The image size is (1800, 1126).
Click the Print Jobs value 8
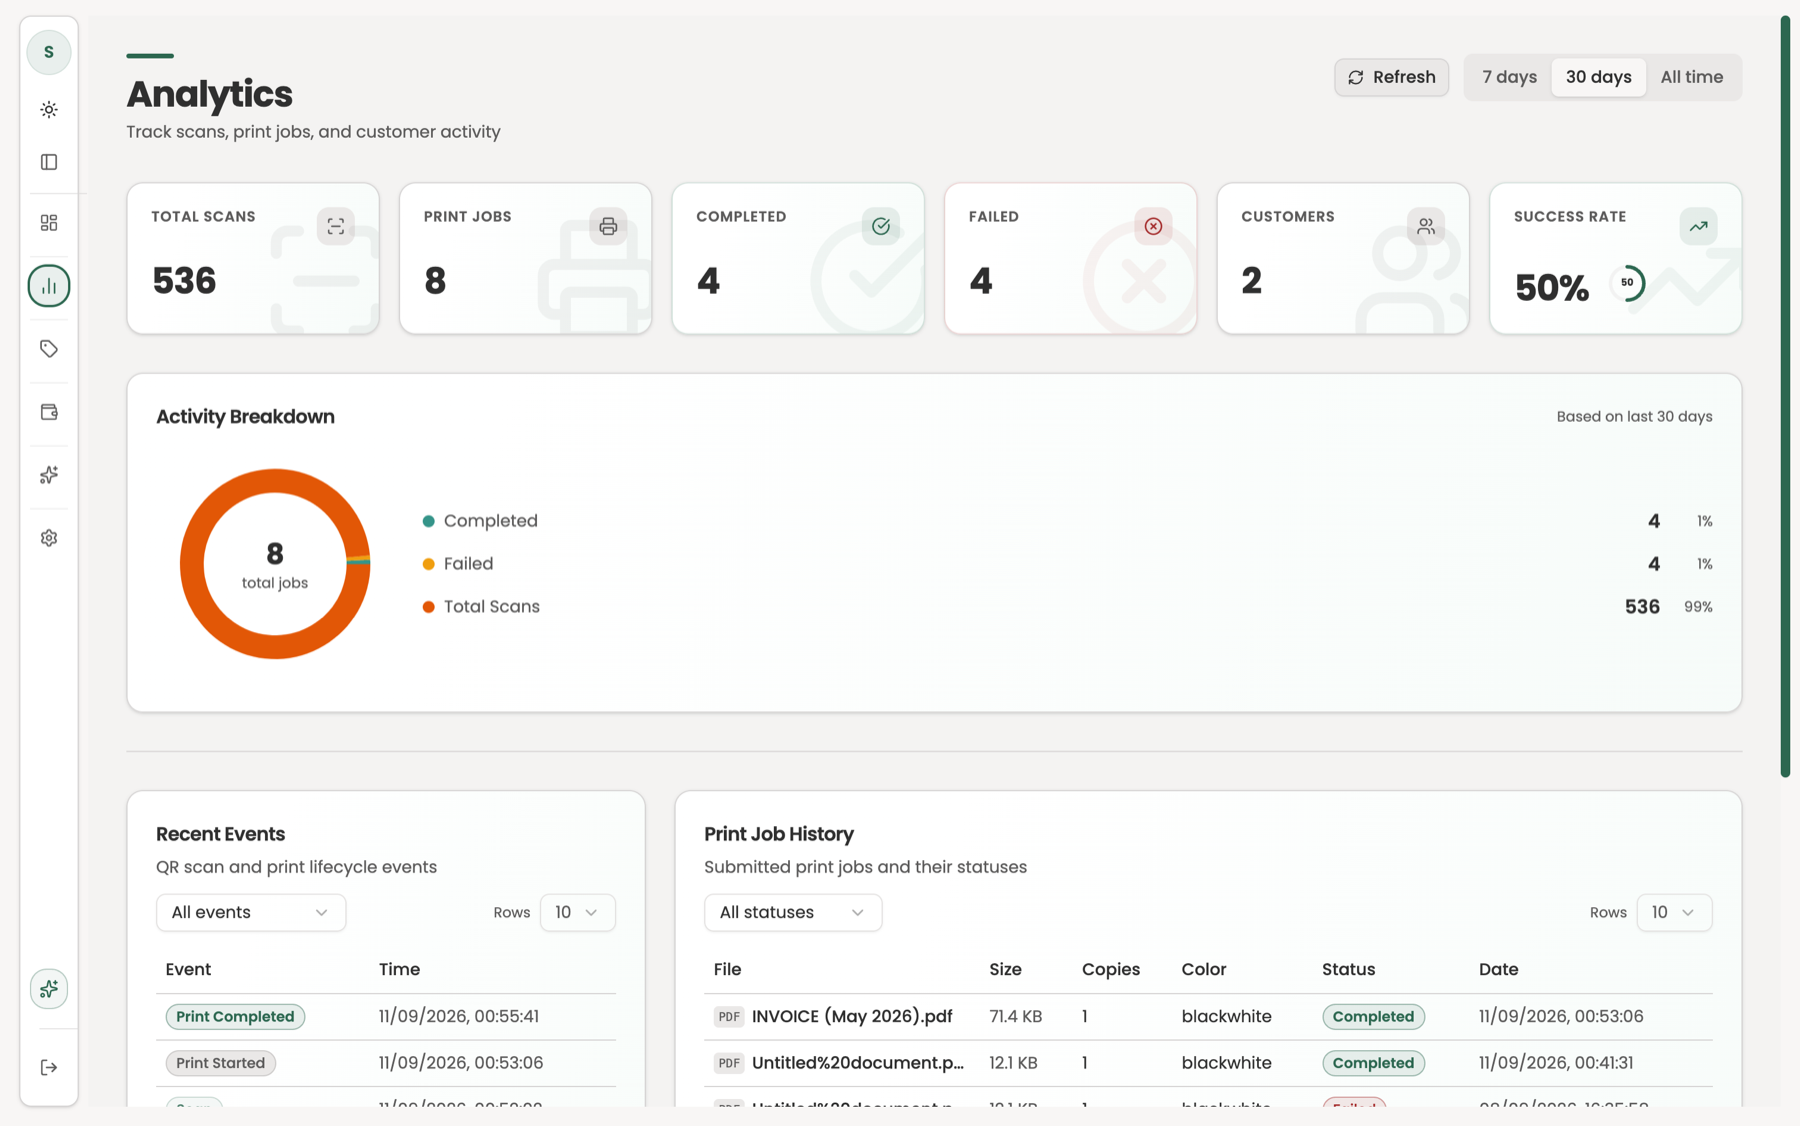coord(435,281)
